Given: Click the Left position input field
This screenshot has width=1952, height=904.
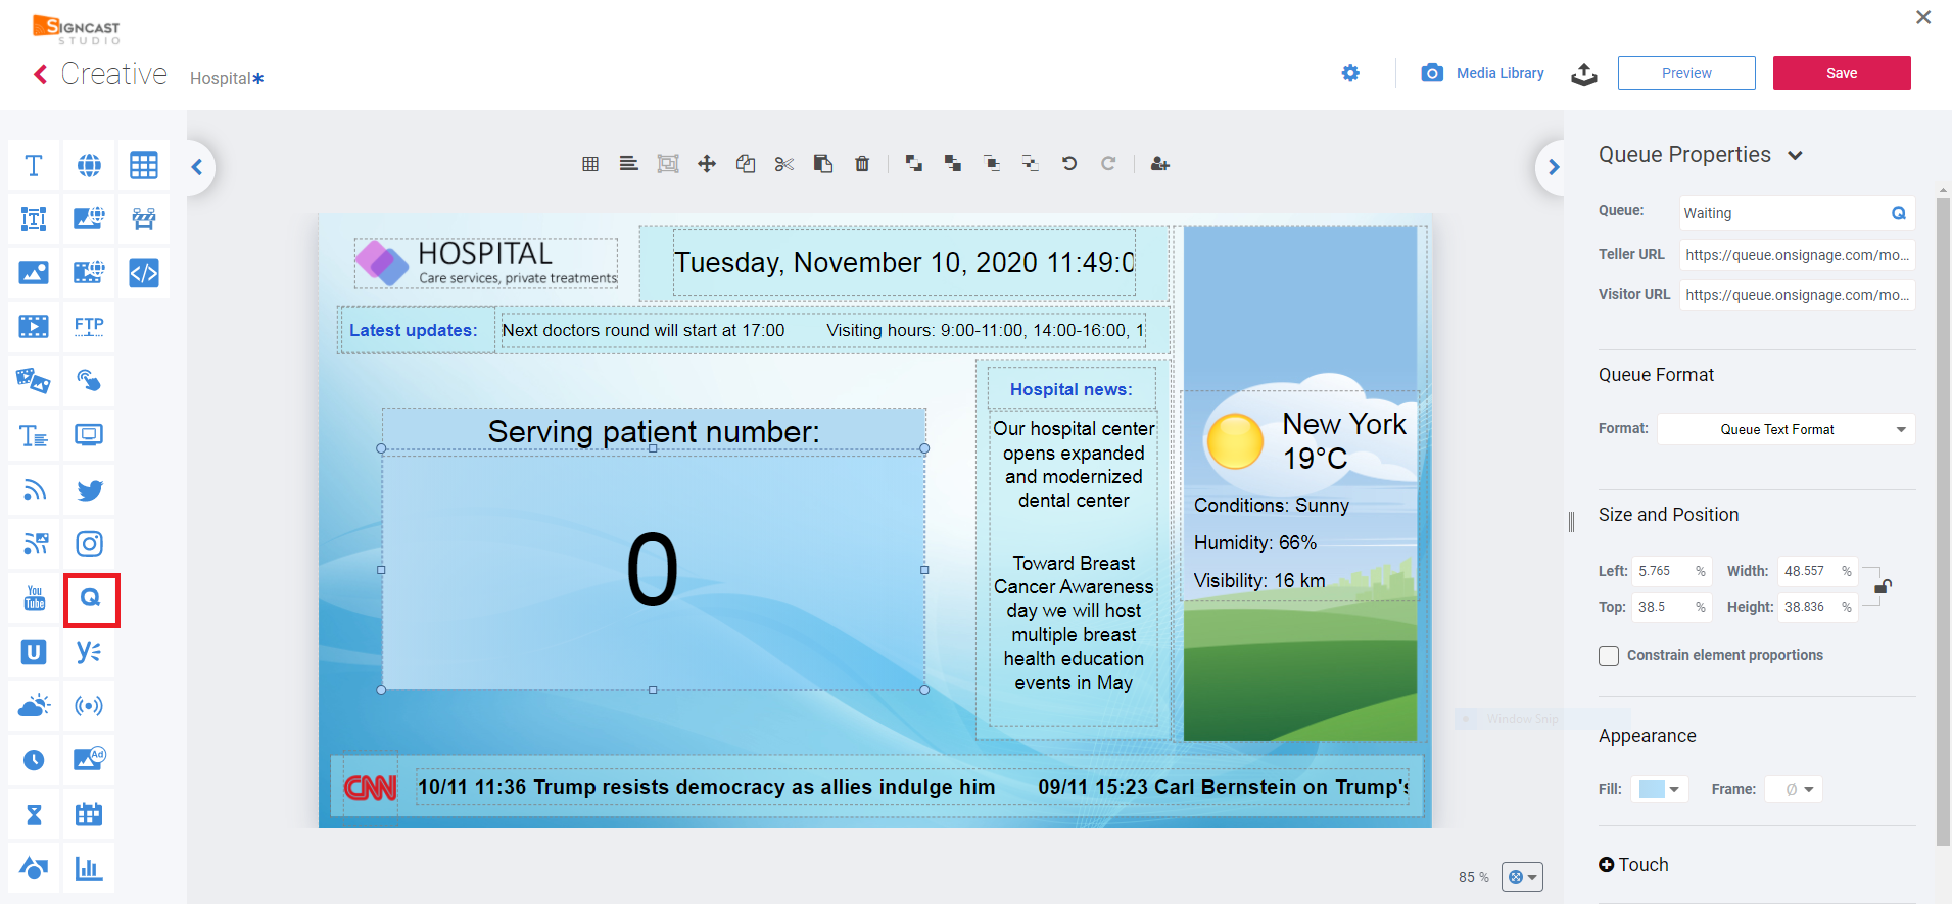Looking at the screenshot, I should [1662, 571].
